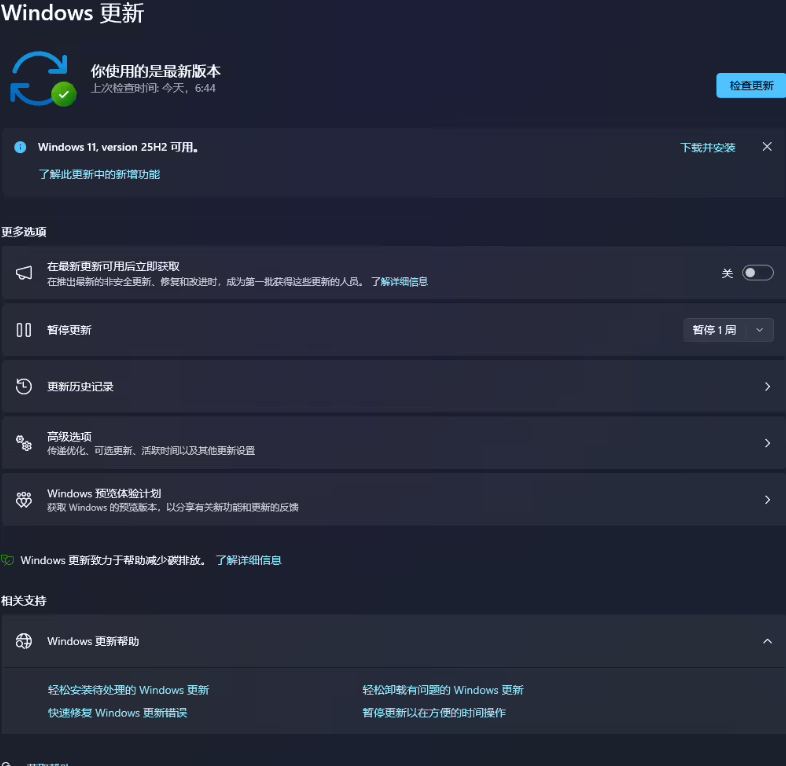Viewport: 786px width, 766px height.
Task: Click the gears icon for 高级选项
Action: click(x=24, y=443)
